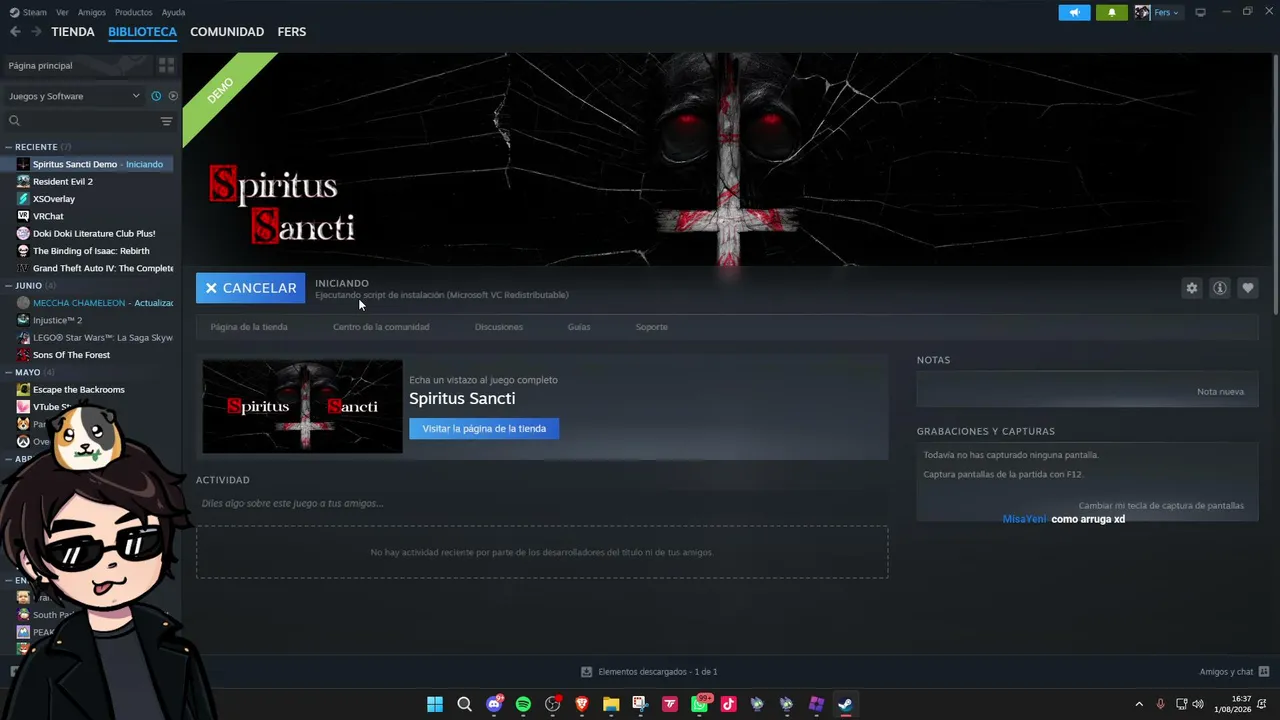Enter Big Picture mode via monitor icon

coord(1200,12)
